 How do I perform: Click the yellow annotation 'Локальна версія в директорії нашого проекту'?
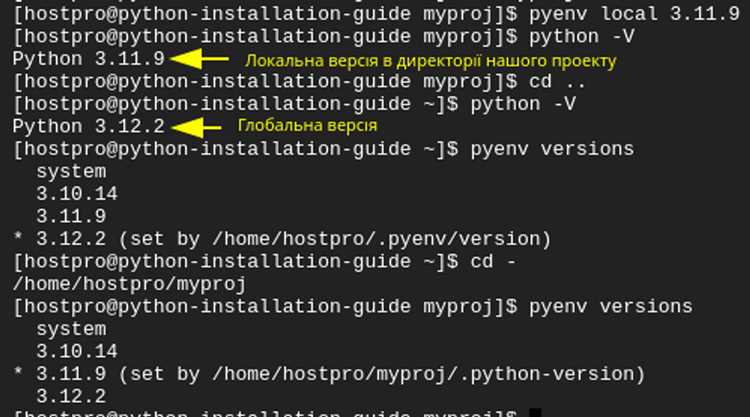click(x=430, y=61)
